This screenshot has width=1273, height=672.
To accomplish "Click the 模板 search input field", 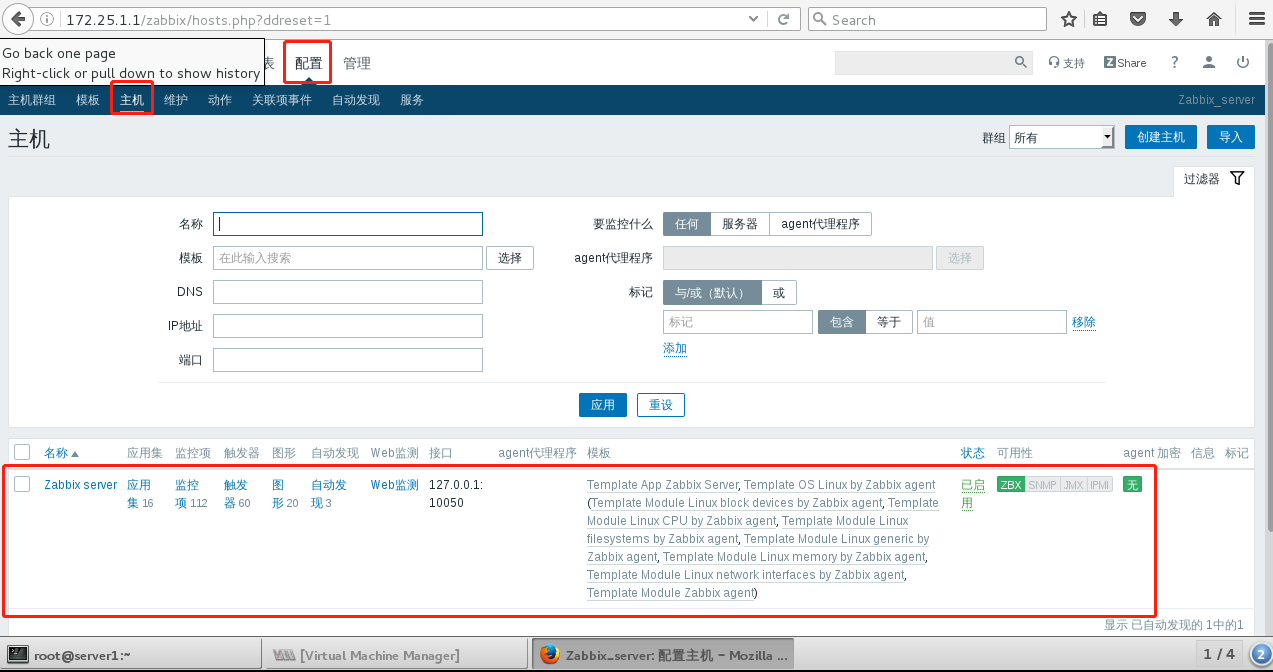I will coord(348,258).
